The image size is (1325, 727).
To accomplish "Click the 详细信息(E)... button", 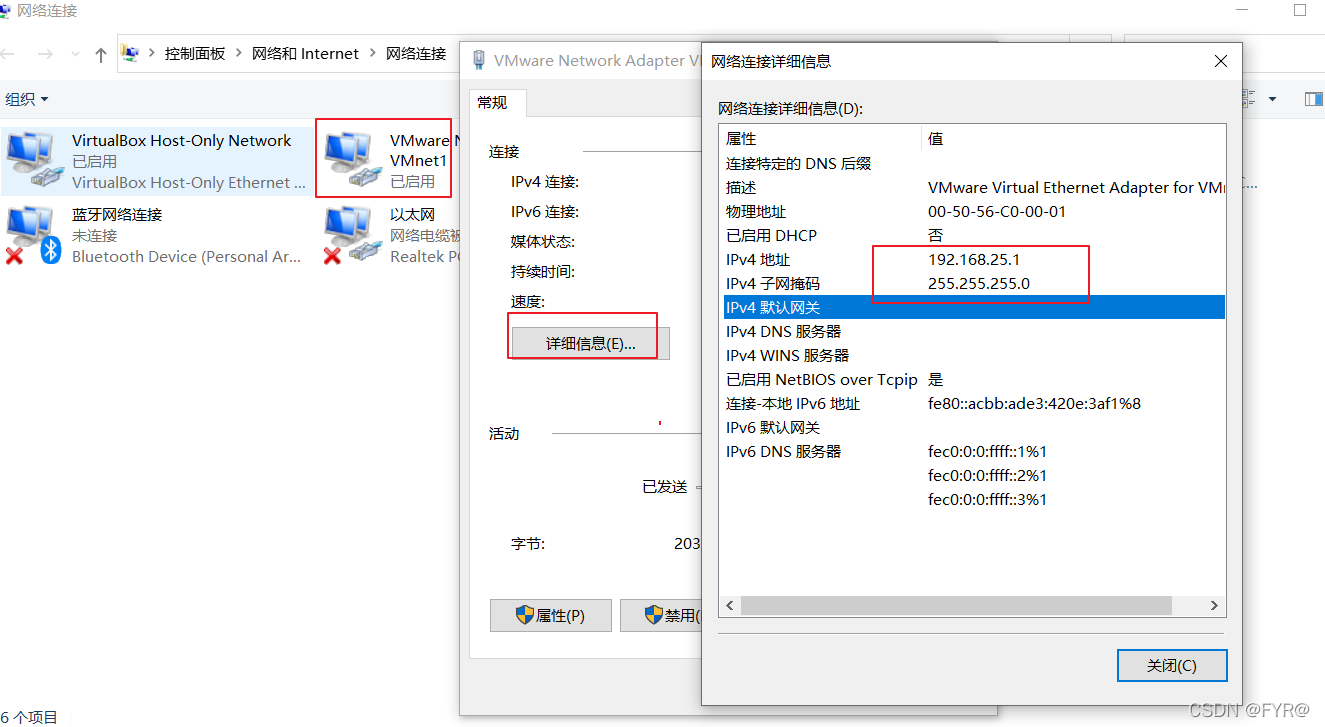I will coord(590,343).
